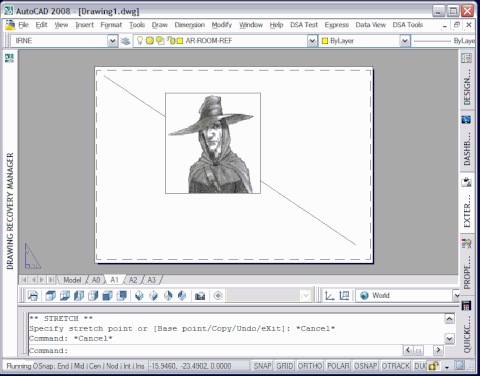Image resolution: width=480 pixels, height=376 pixels.
Task: Open the External References palette icon
Action: (467, 182)
